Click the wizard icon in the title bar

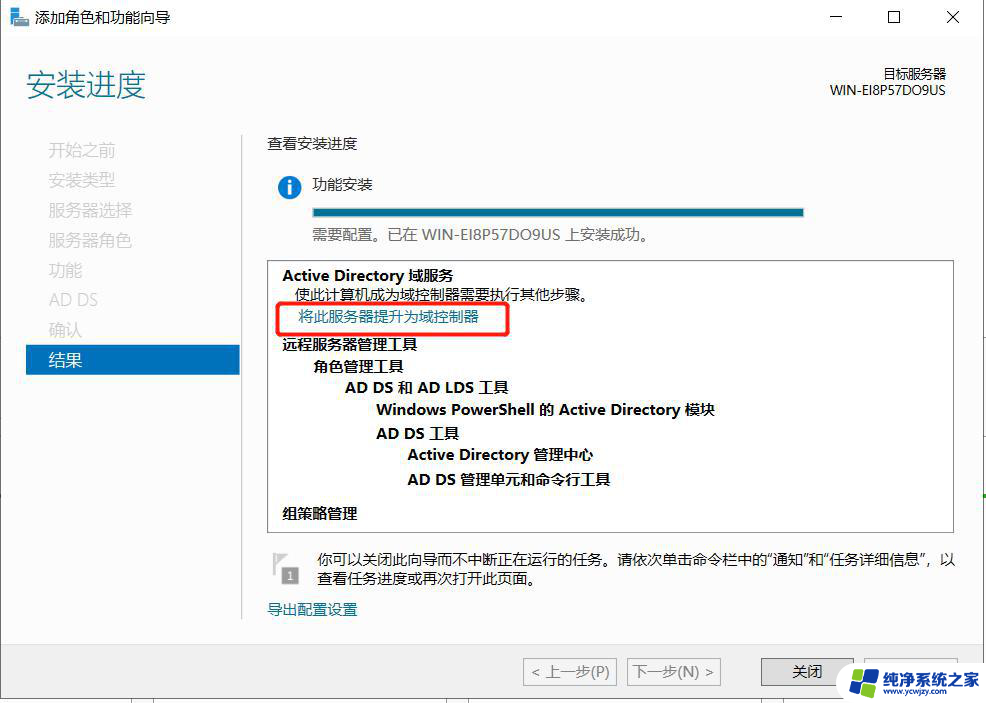click(x=19, y=17)
